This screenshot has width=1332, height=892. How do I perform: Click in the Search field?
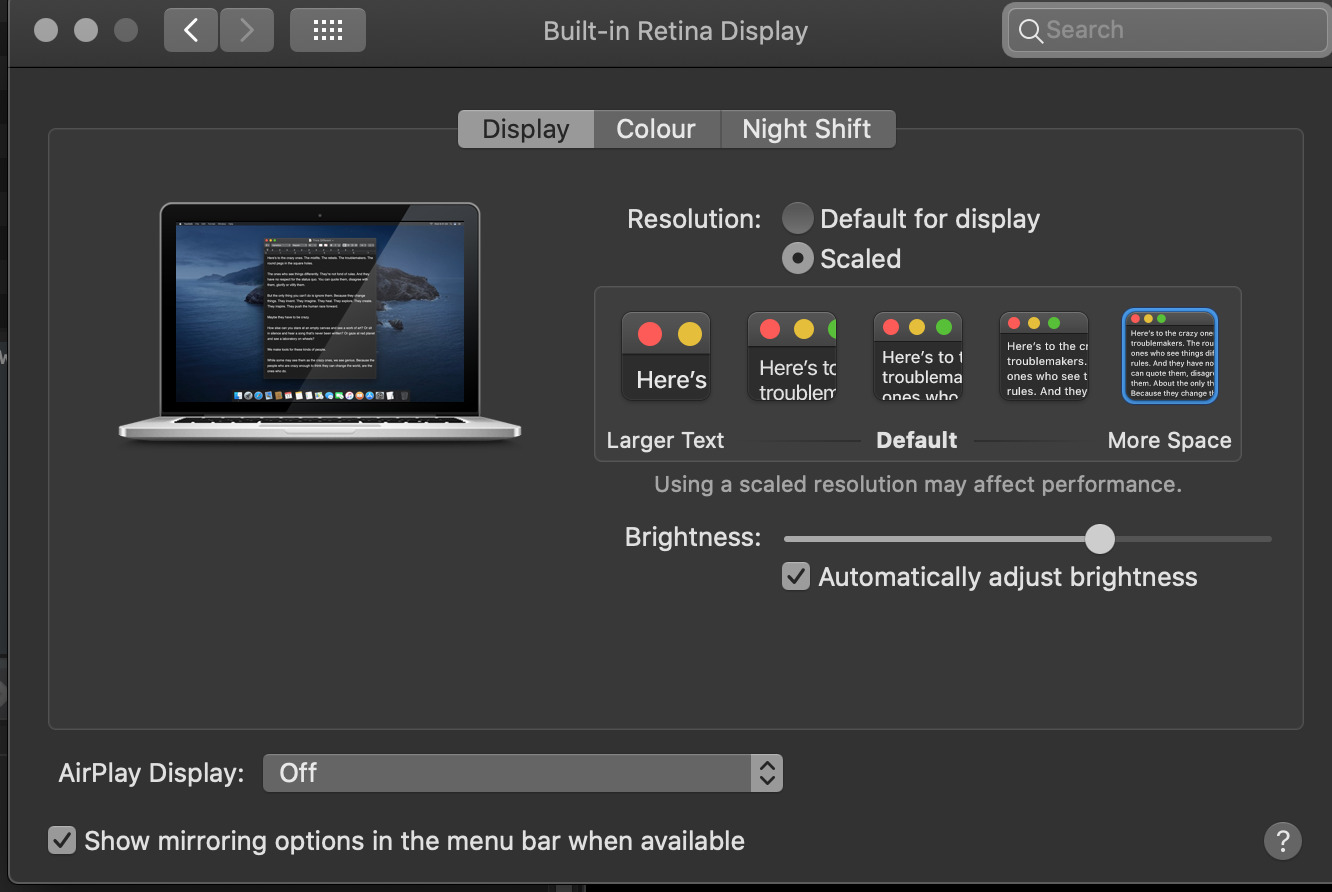tap(1166, 31)
